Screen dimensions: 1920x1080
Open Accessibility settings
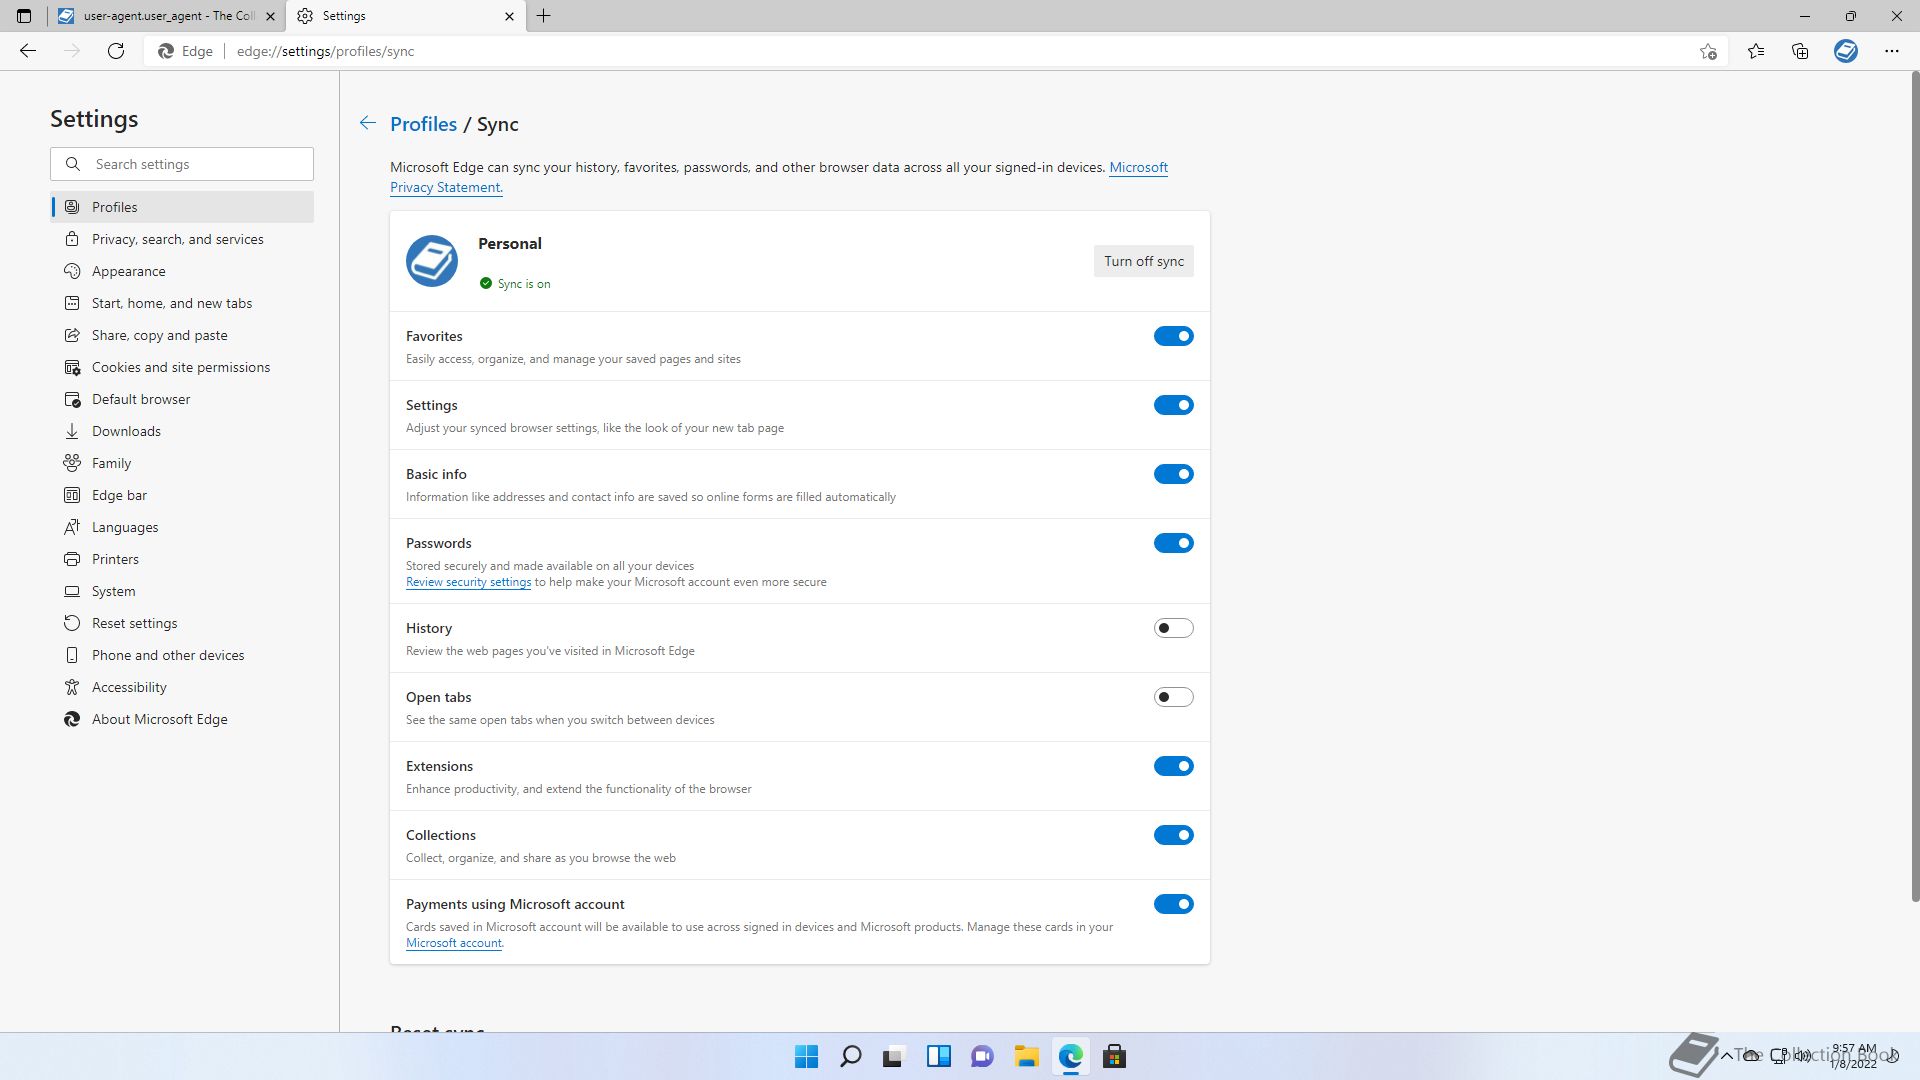click(182, 687)
